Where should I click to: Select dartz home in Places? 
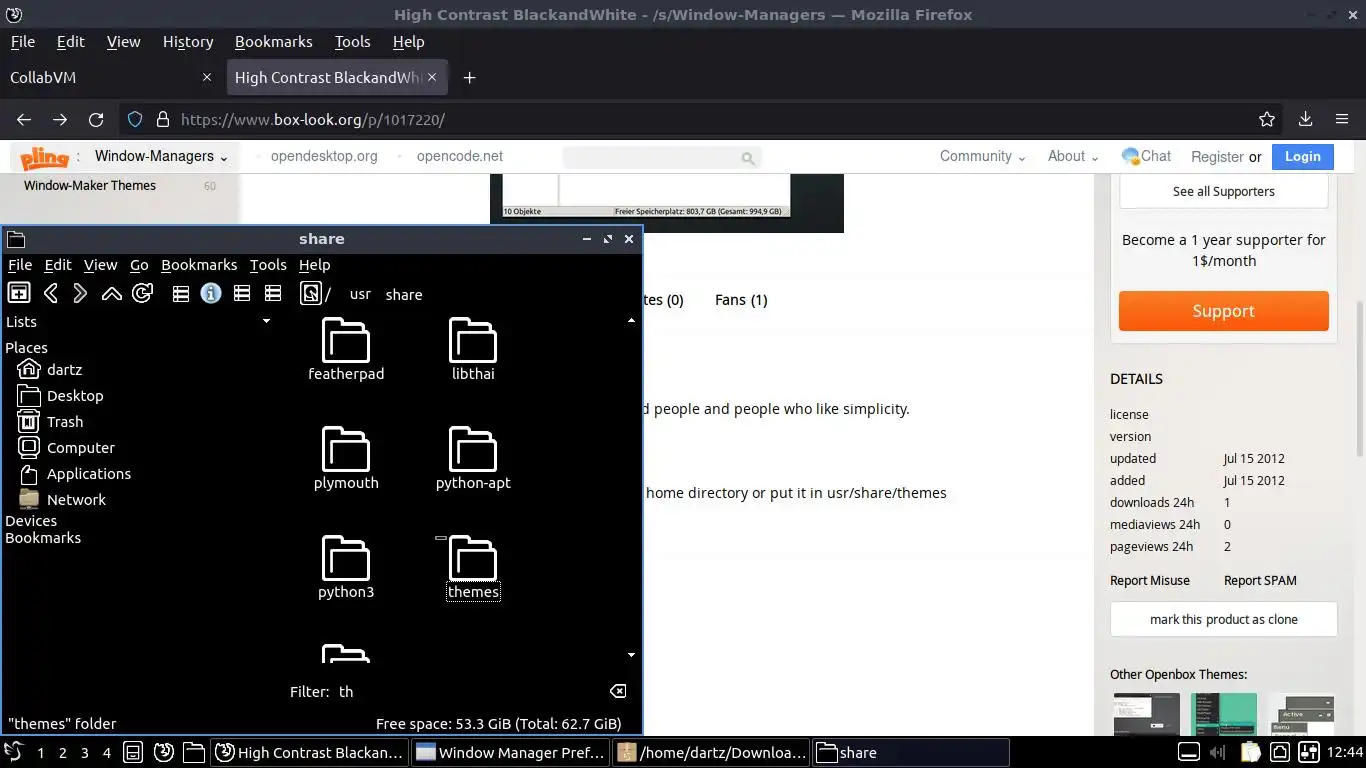click(x=50, y=369)
